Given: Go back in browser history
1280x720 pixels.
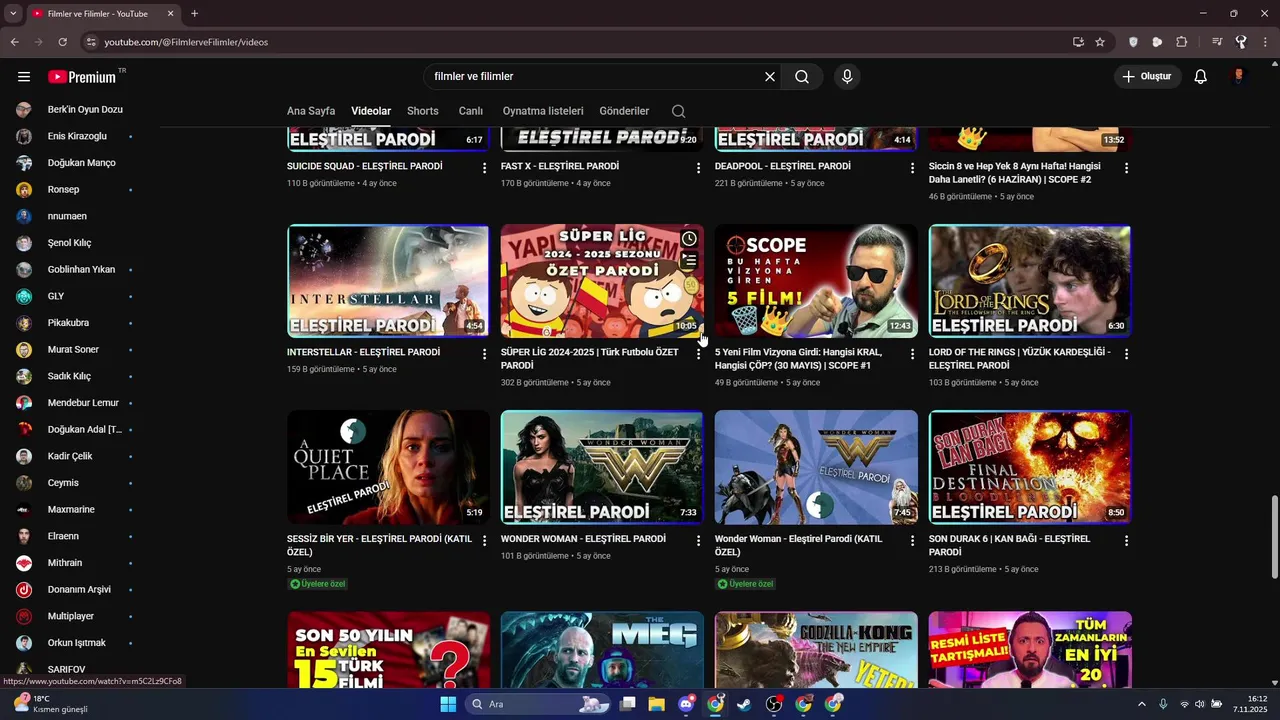Looking at the screenshot, I should point(14,42).
